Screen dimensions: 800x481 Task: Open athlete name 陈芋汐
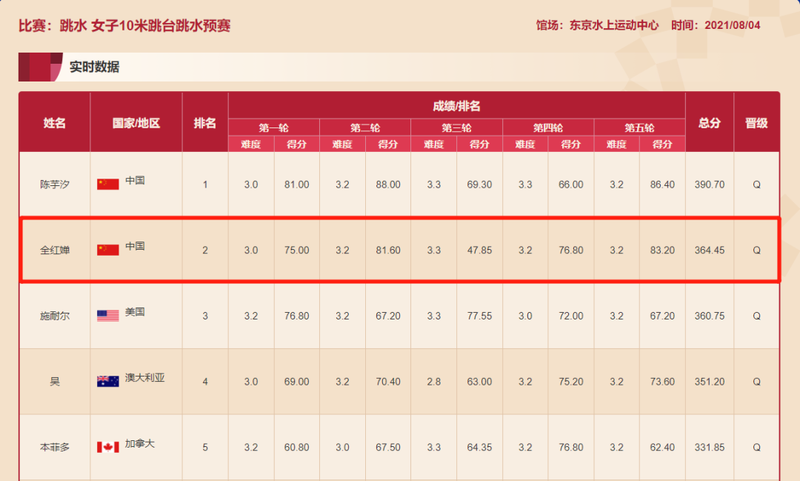click(54, 184)
